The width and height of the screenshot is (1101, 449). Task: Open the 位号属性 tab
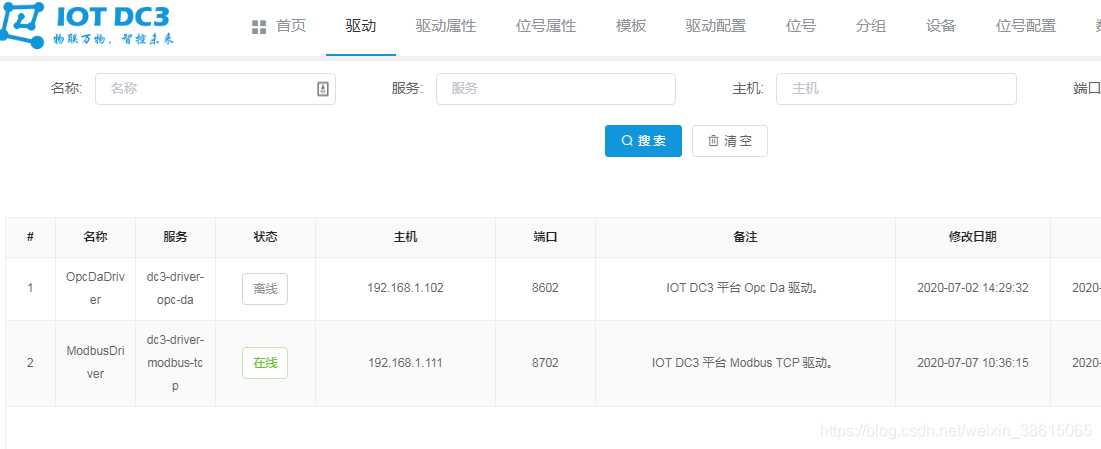[546, 27]
